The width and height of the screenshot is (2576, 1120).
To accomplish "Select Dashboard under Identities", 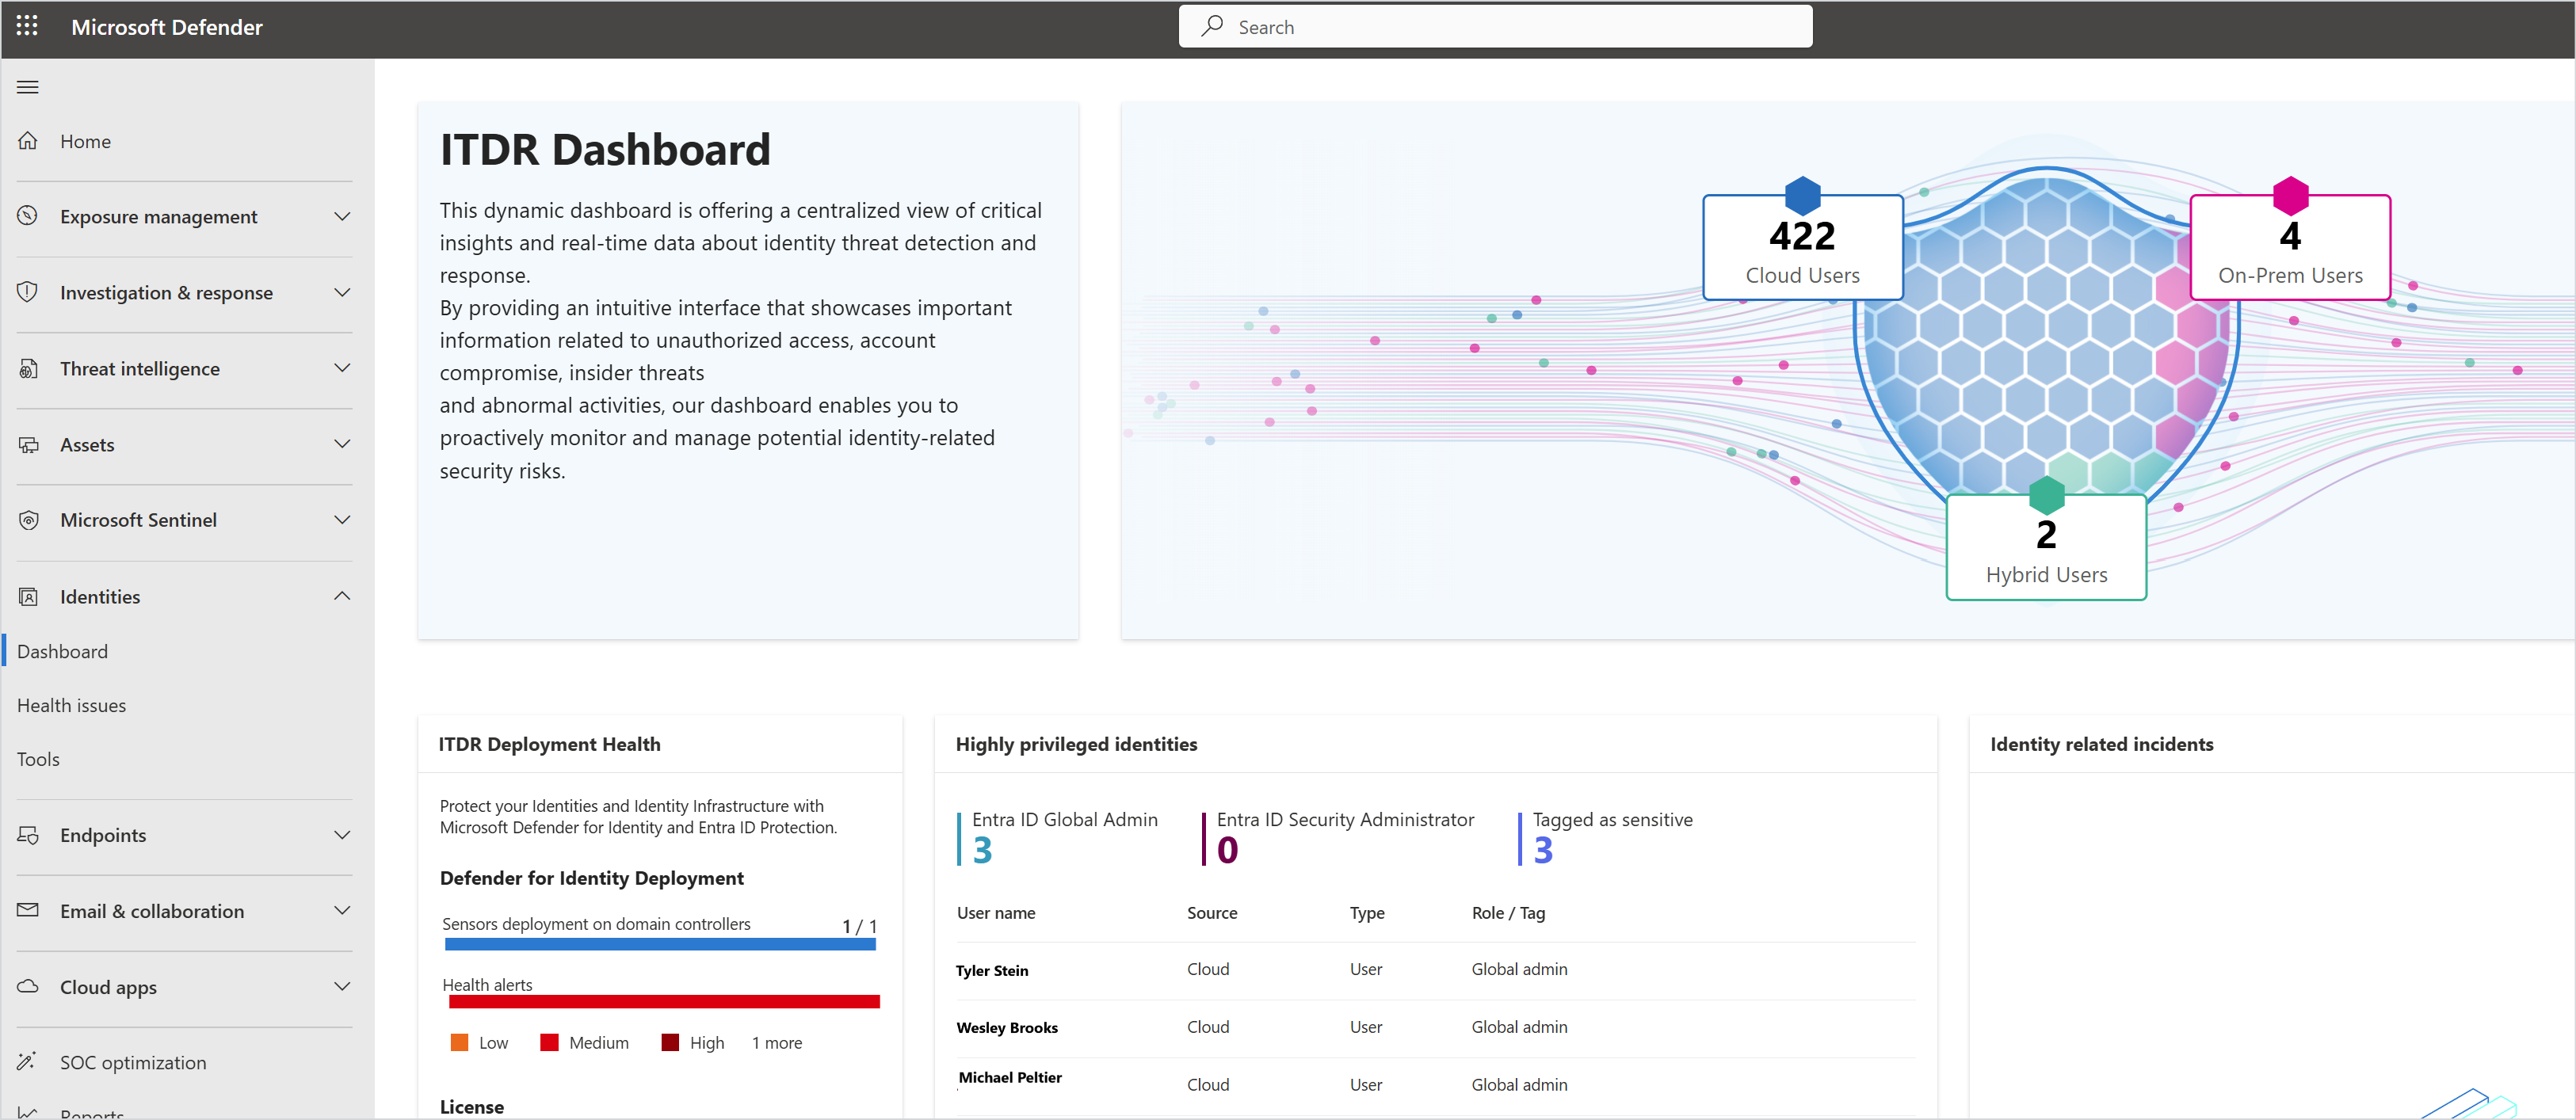I will [x=62, y=651].
